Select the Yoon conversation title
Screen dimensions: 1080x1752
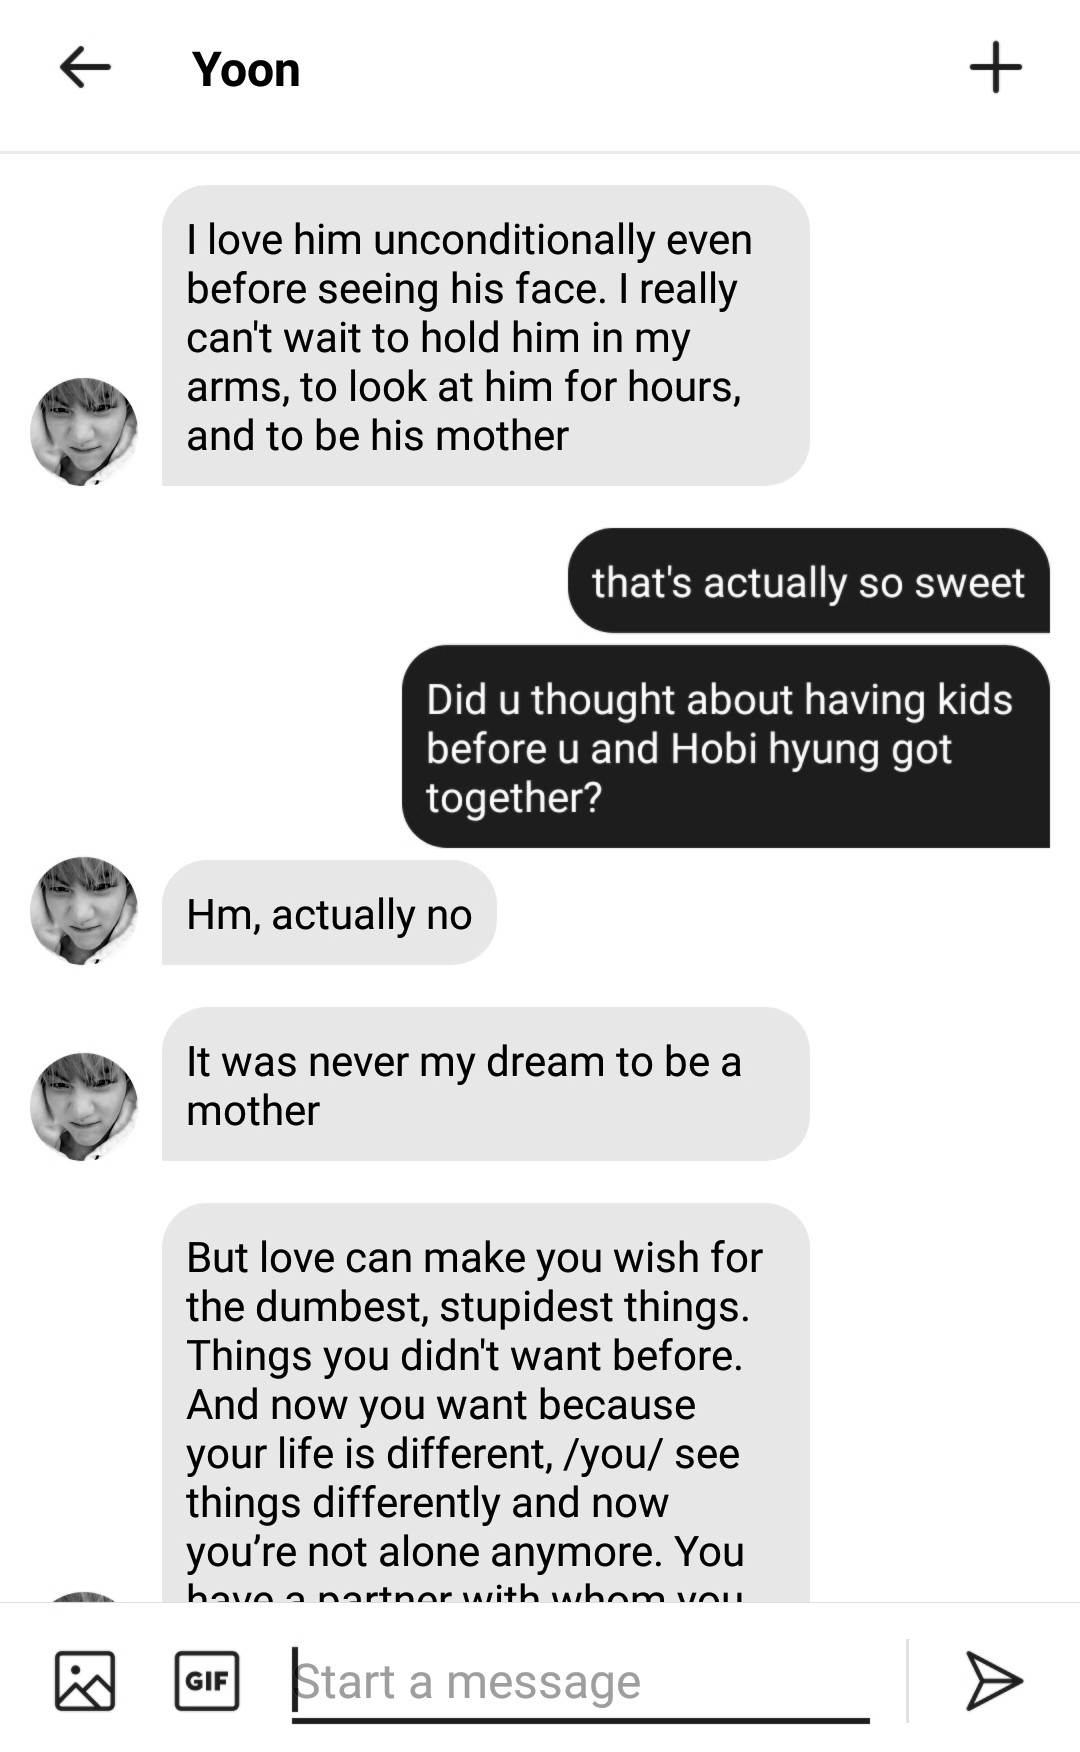[x=246, y=70]
